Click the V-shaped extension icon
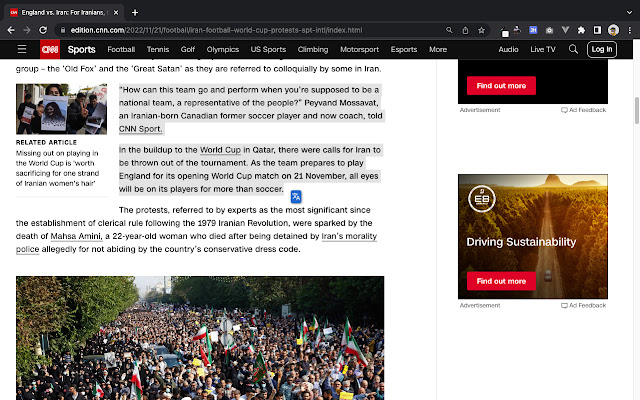 pos(565,30)
